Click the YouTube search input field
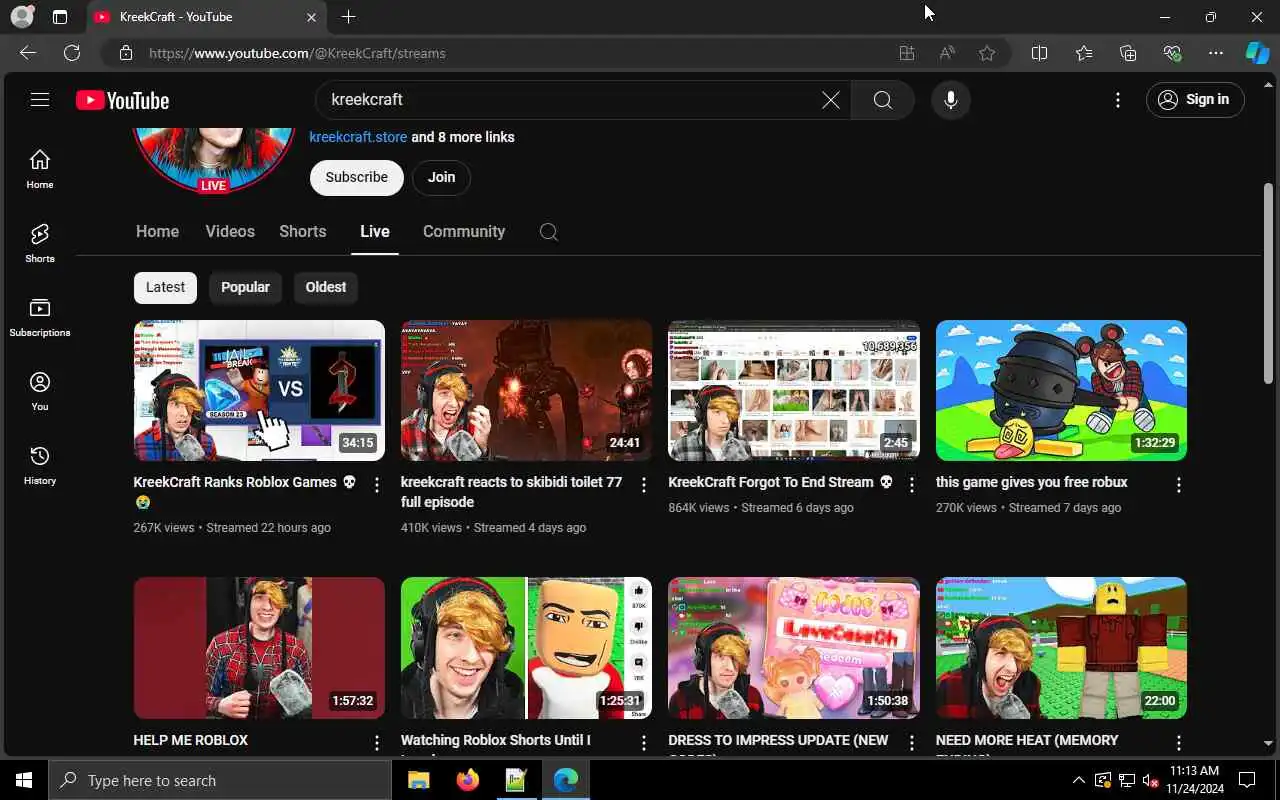The width and height of the screenshot is (1280, 800). tap(570, 100)
